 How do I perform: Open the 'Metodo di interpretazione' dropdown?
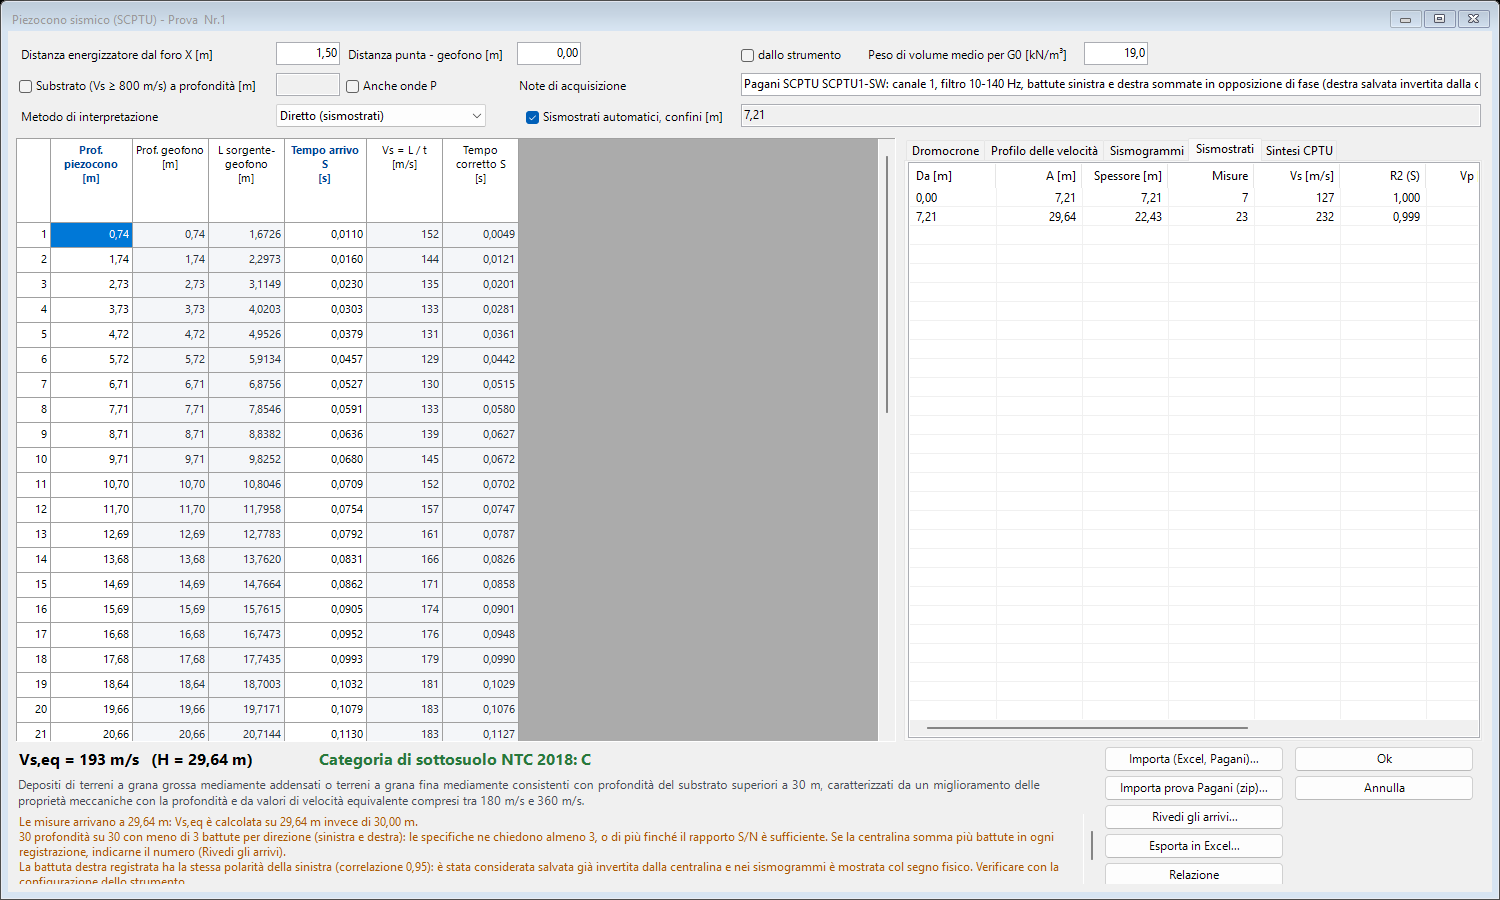(381, 116)
